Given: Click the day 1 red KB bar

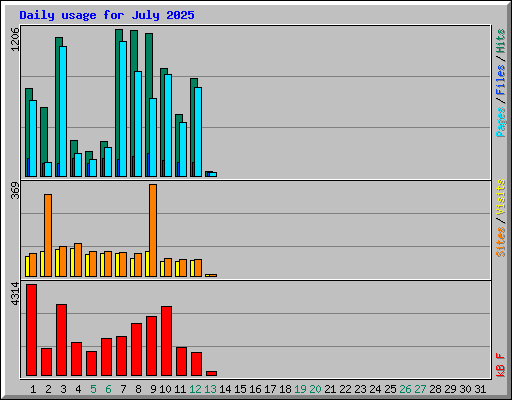Looking at the screenshot, I should [x=31, y=330].
